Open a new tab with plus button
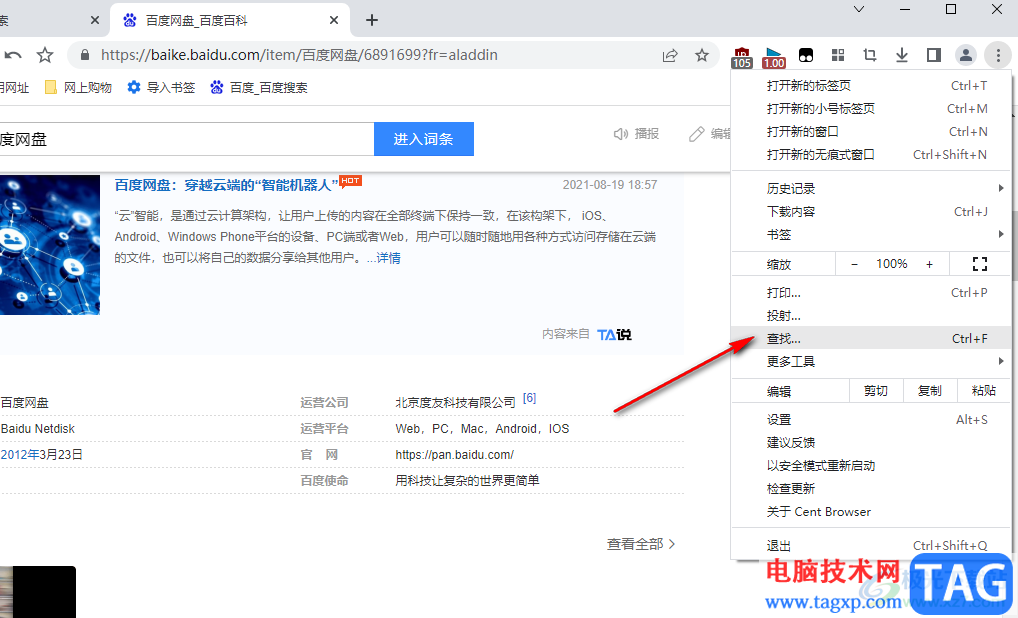Viewport: 1018px width, 618px height. click(371, 20)
